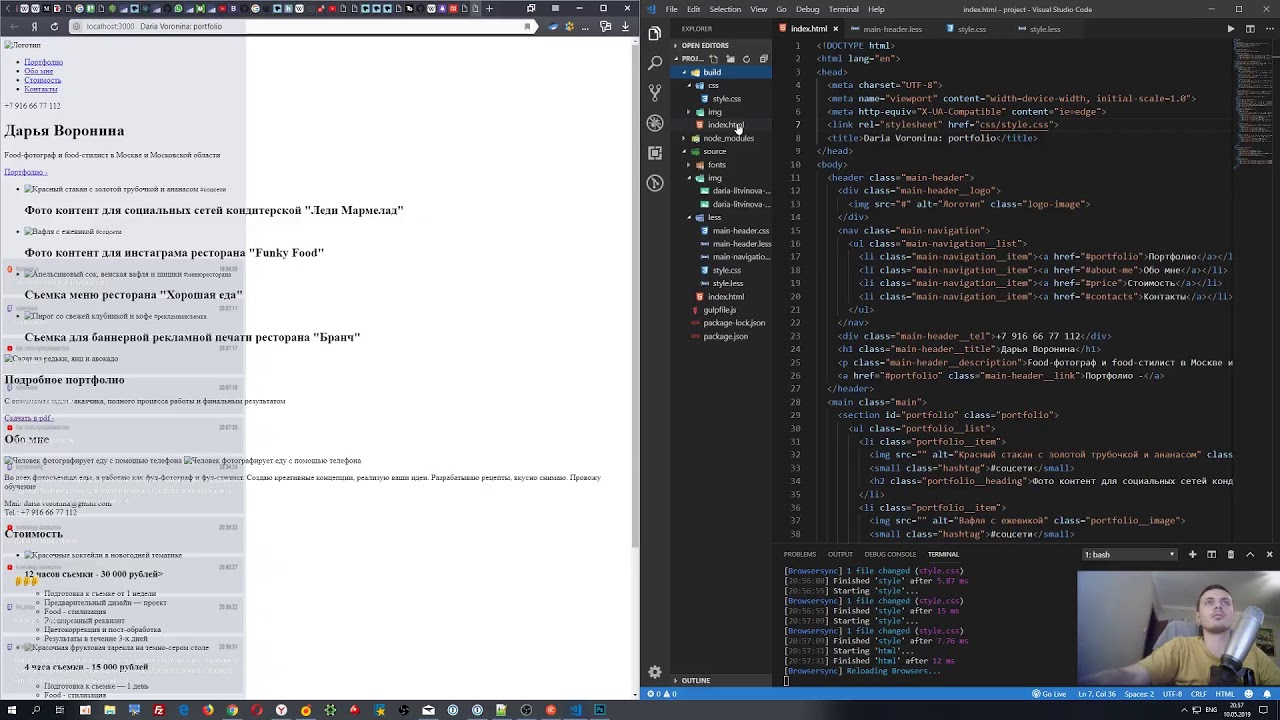
Task: Go back in the browser
Action: click(13, 26)
